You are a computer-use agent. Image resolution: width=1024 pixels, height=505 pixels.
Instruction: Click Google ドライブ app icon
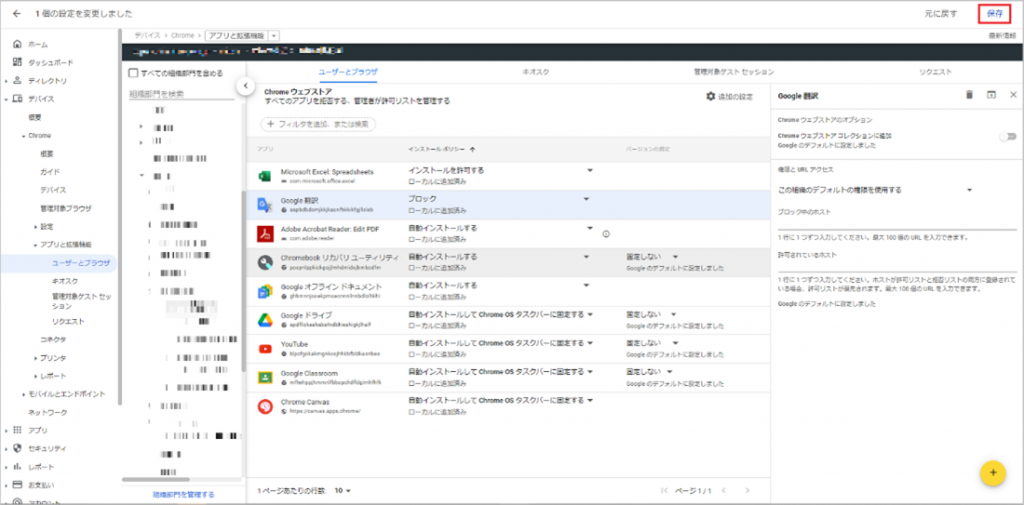(x=264, y=320)
